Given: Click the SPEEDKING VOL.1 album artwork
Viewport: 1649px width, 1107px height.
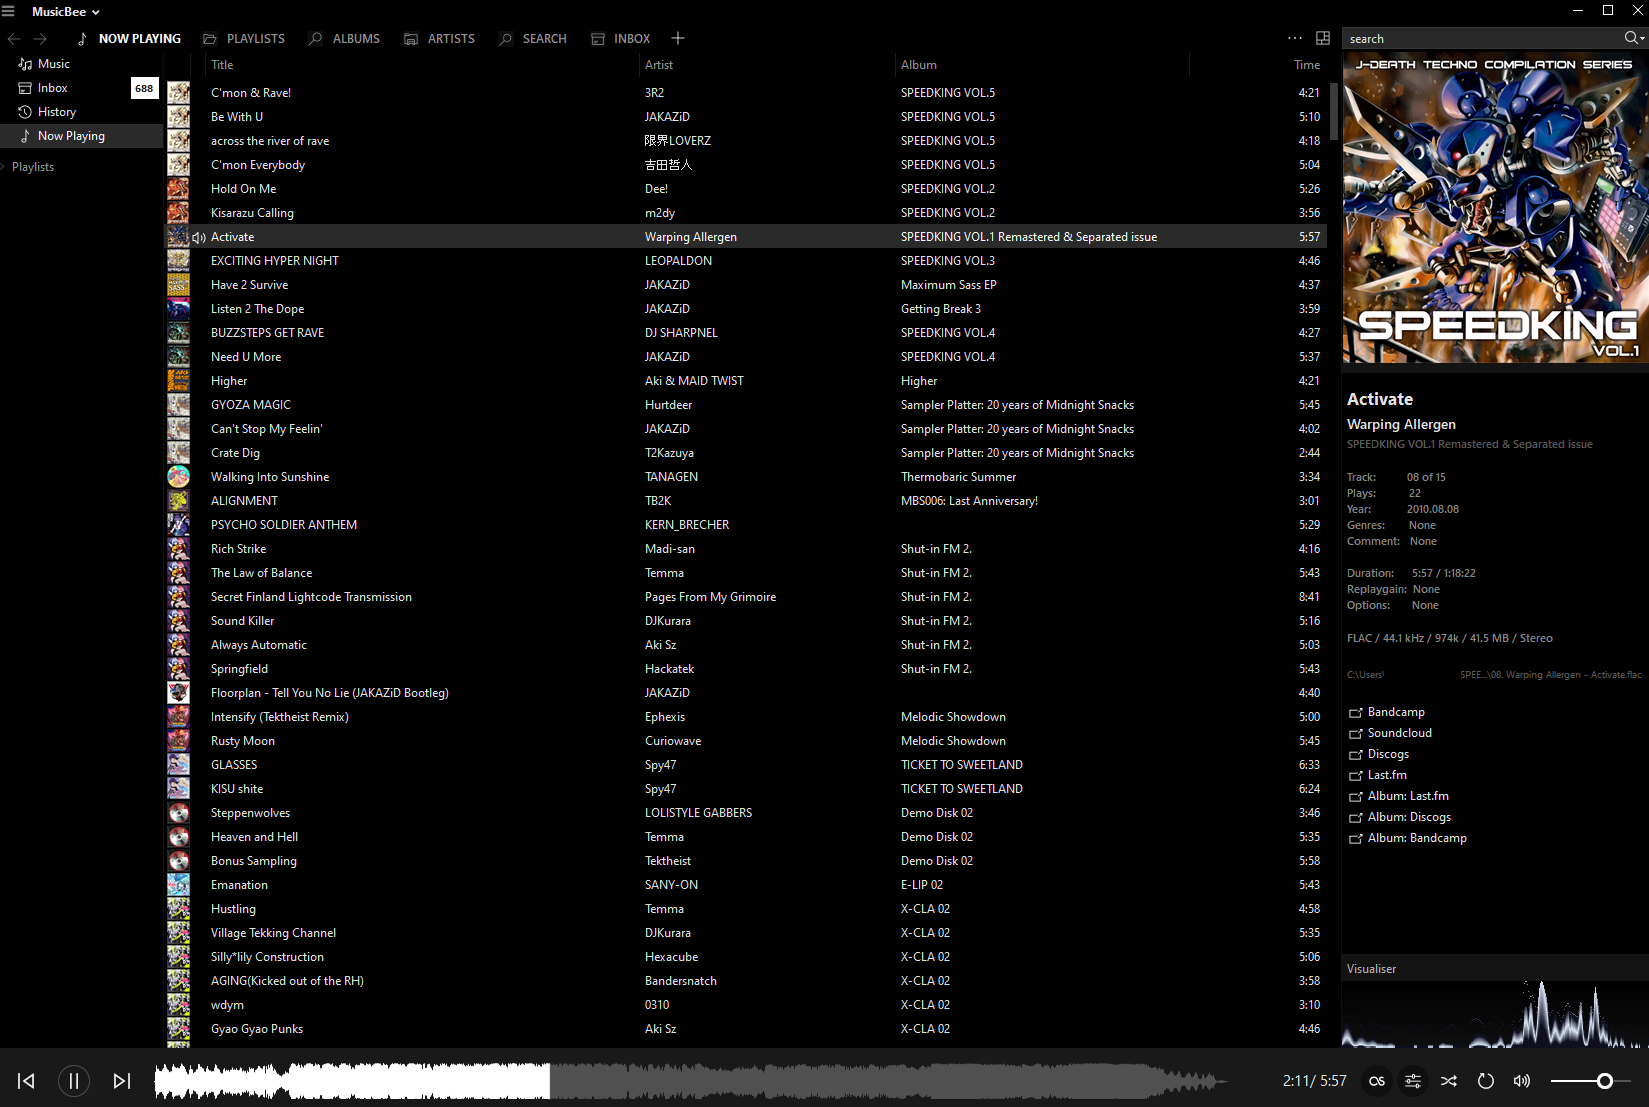Looking at the screenshot, I should point(1495,208).
